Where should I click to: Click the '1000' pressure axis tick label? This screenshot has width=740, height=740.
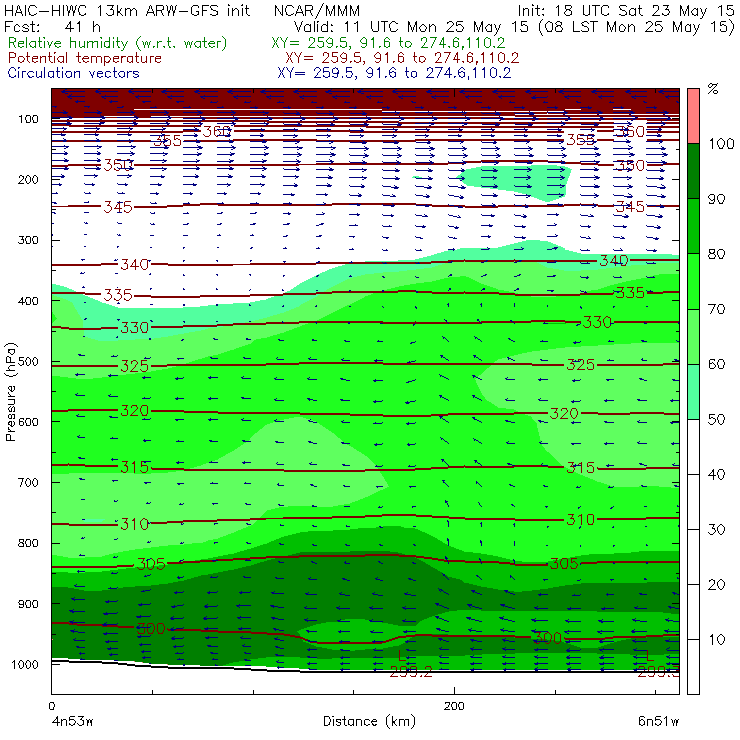(x=25, y=664)
